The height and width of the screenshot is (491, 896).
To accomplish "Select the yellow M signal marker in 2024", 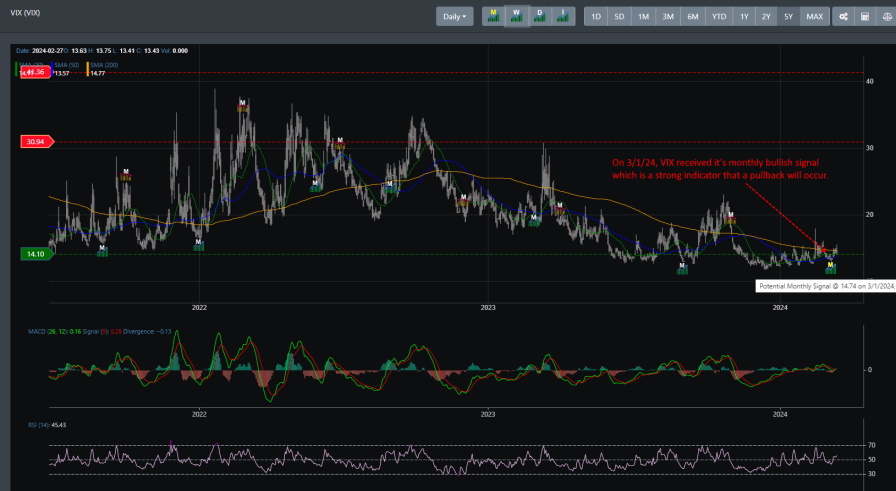I will click(x=830, y=267).
